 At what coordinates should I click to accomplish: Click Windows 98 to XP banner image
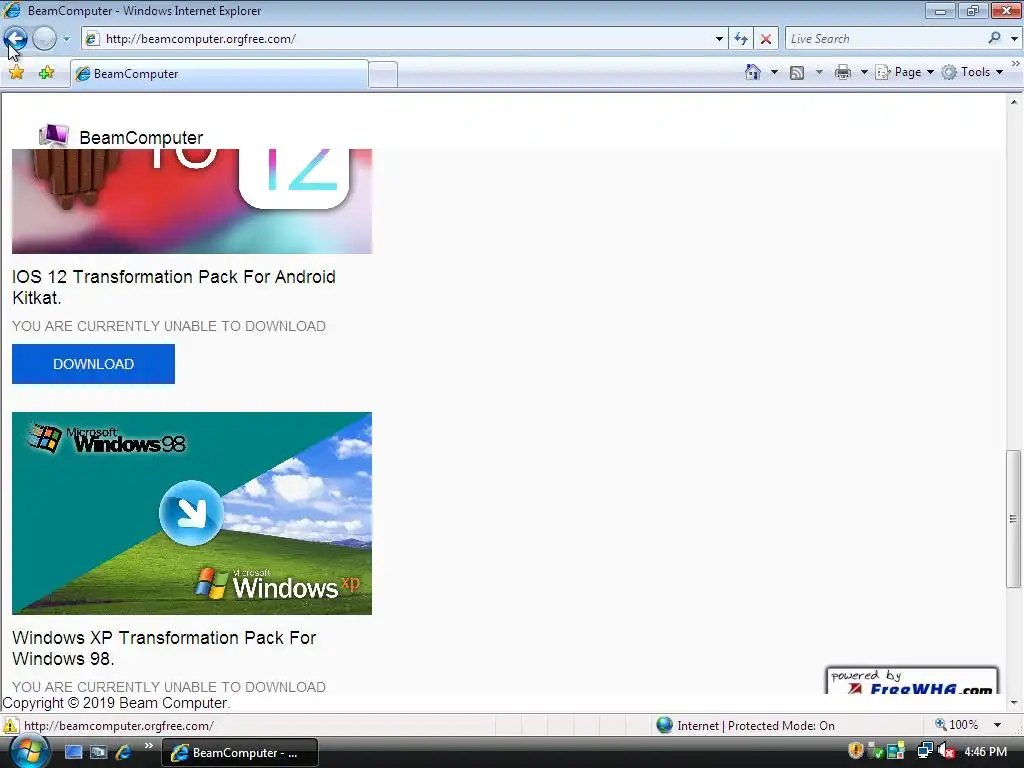(192, 513)
